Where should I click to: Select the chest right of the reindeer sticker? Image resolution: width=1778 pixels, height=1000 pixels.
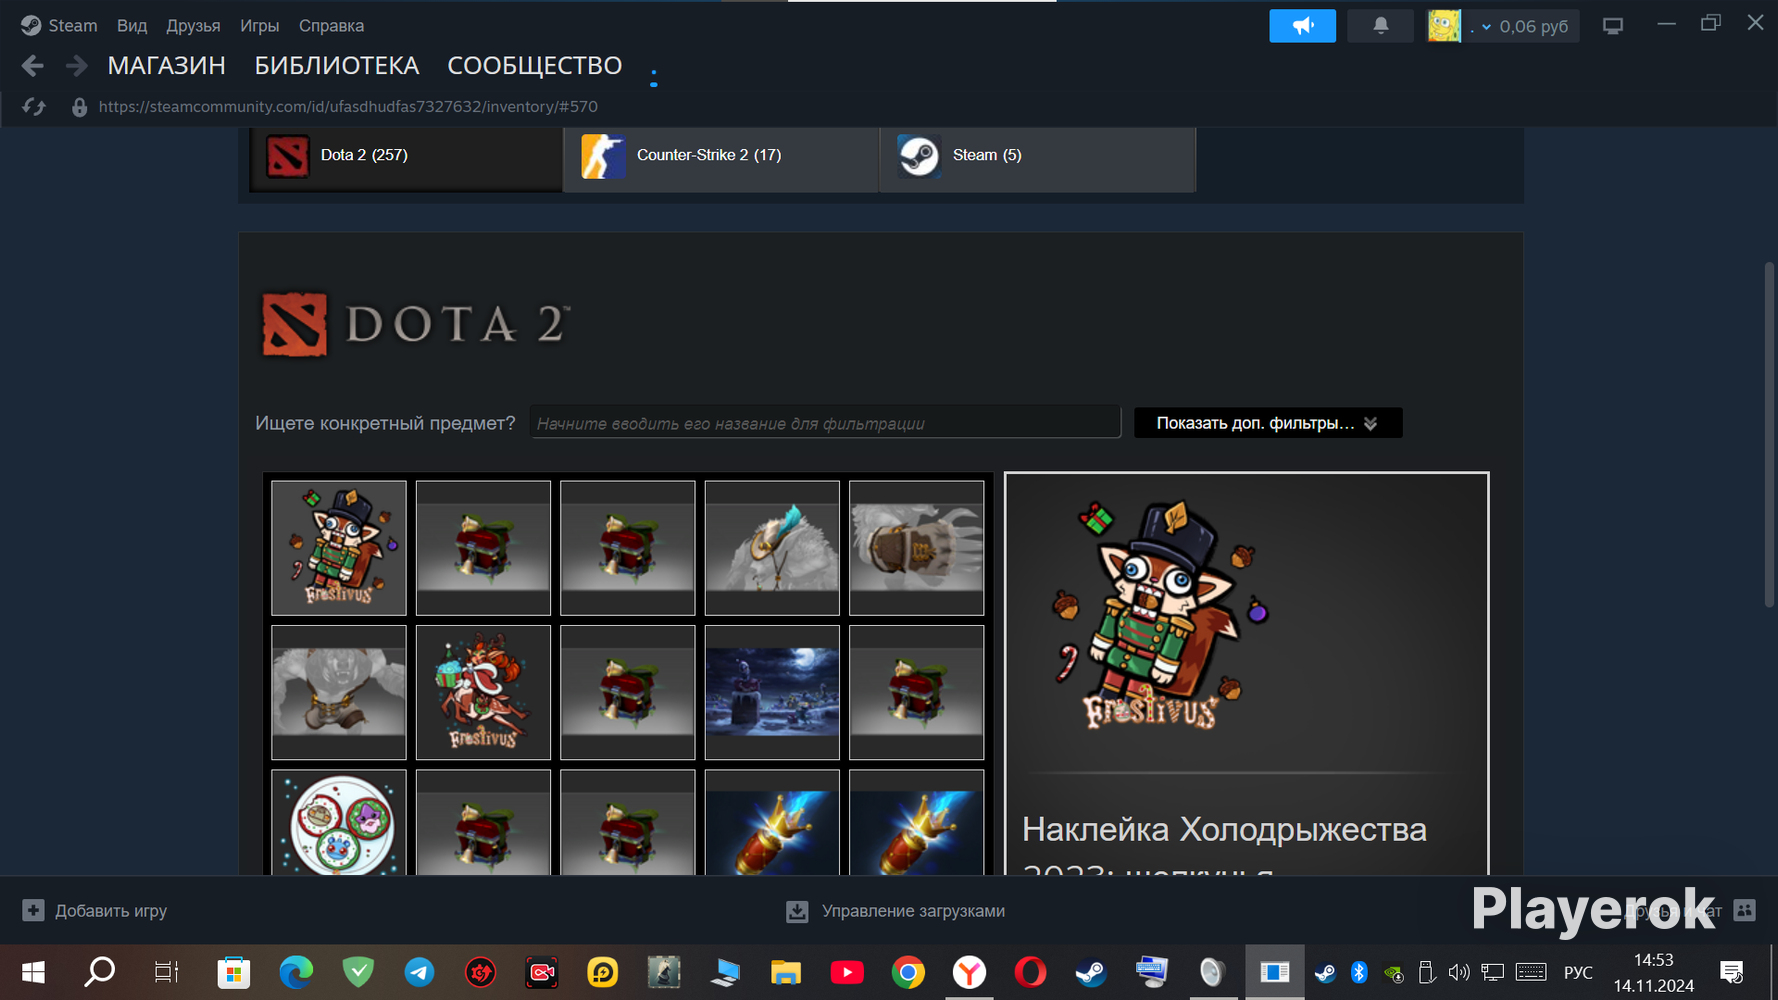[628, 692]
